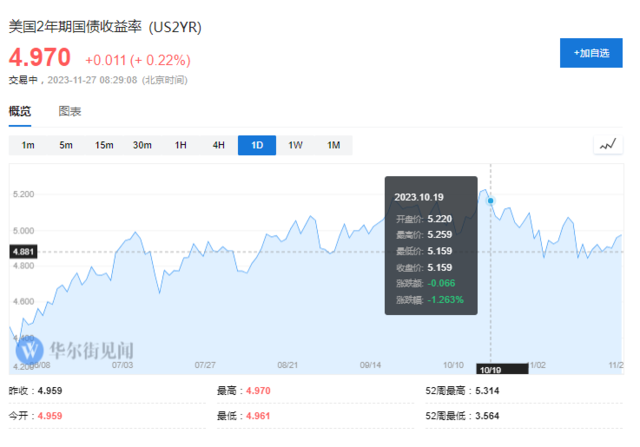Click the 今开 value 4.959

point(50,416)
